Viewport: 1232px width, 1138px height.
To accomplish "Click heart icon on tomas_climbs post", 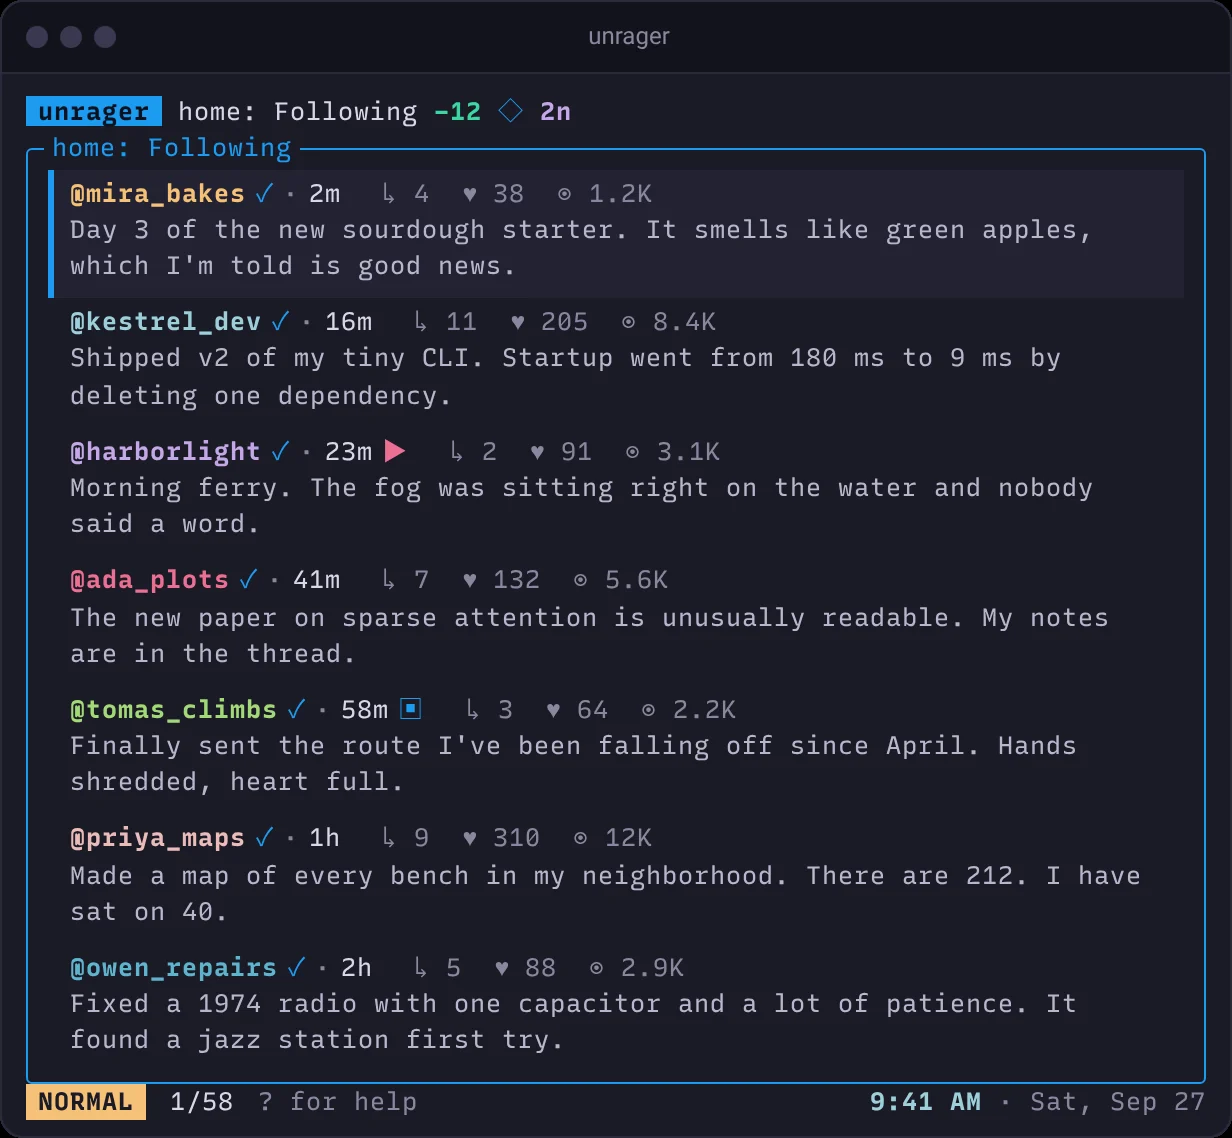I will click(x=553, y=710).
